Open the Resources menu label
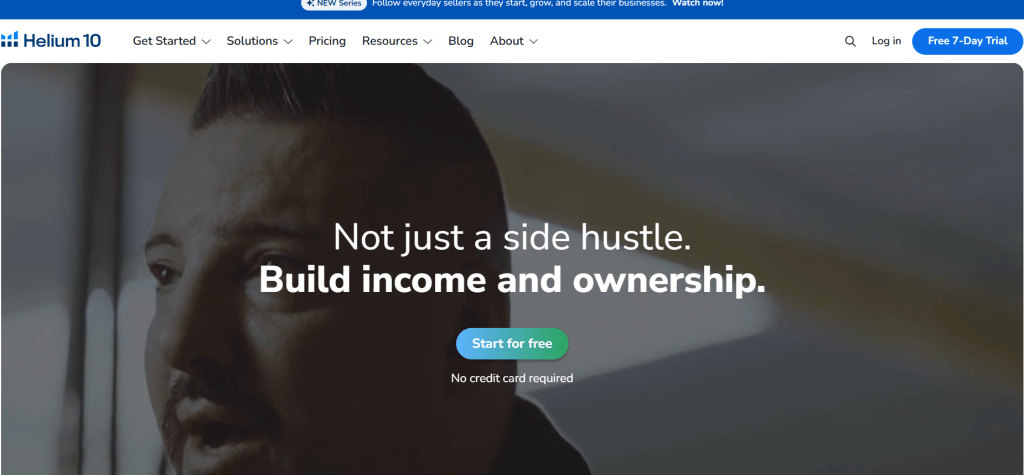This screenshot has width=1024, height=475. [x=390, y=41]
